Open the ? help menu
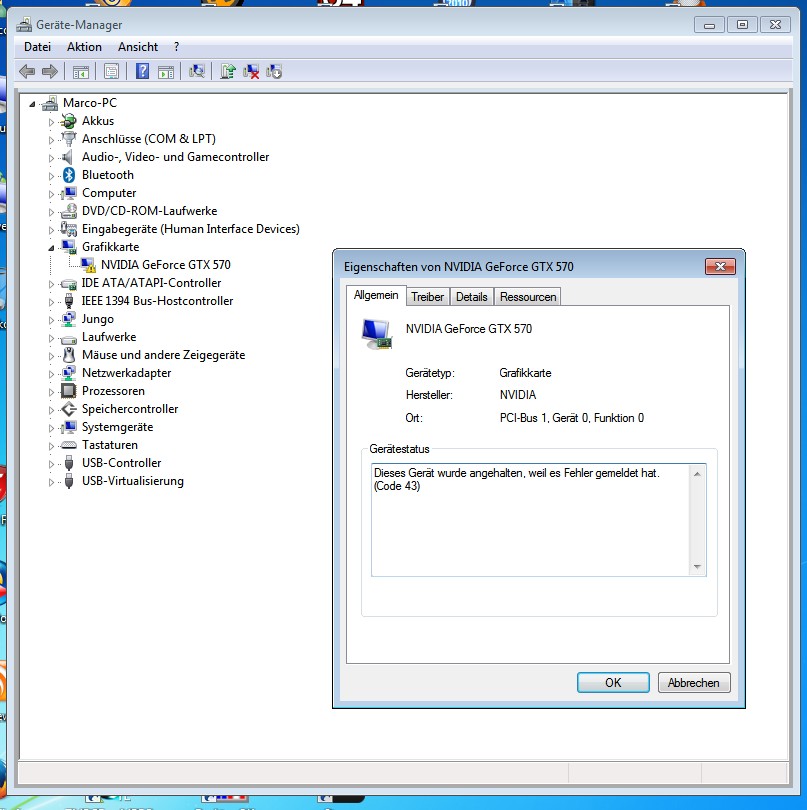The height and width of the screenshot is (810, 807). (x=177, y=47)
